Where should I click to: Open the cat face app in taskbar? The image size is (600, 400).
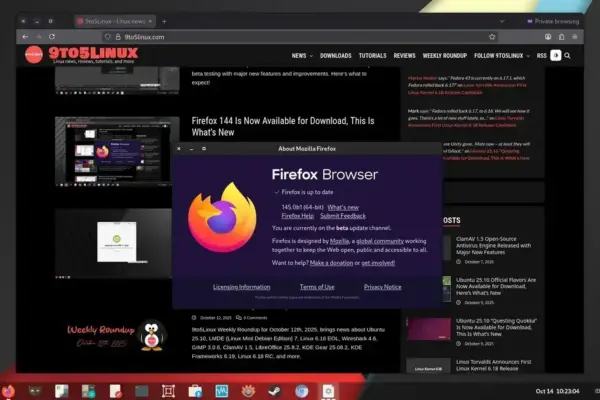click(x=35, y=391)
